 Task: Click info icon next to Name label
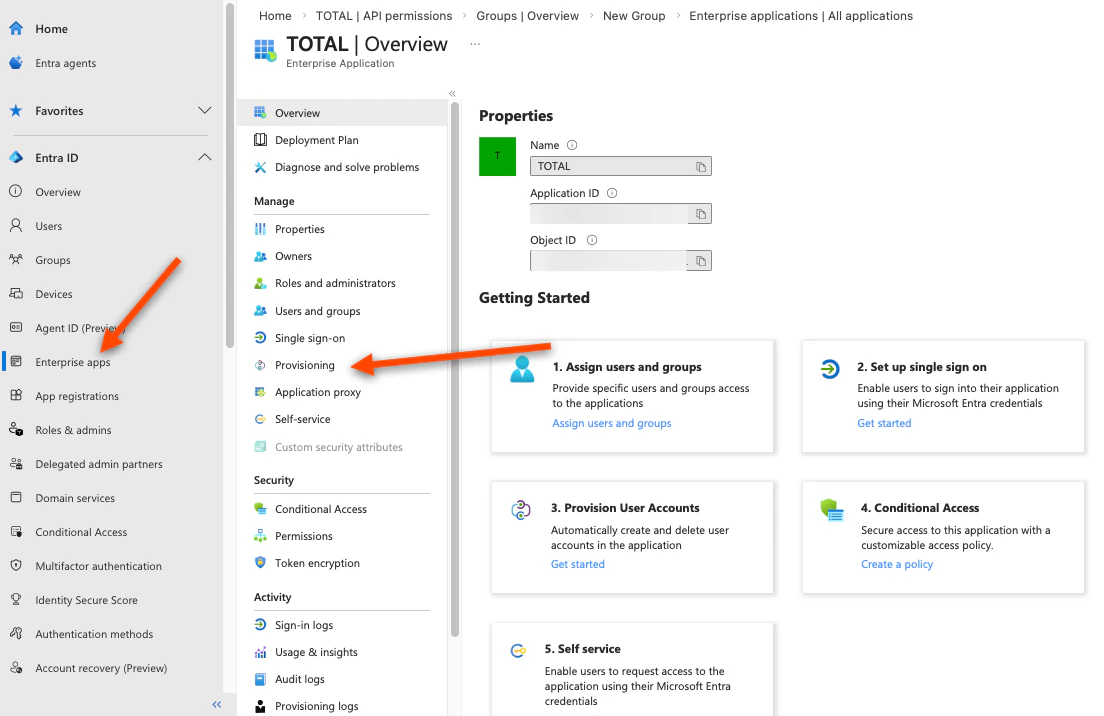(x=572, y=145)
